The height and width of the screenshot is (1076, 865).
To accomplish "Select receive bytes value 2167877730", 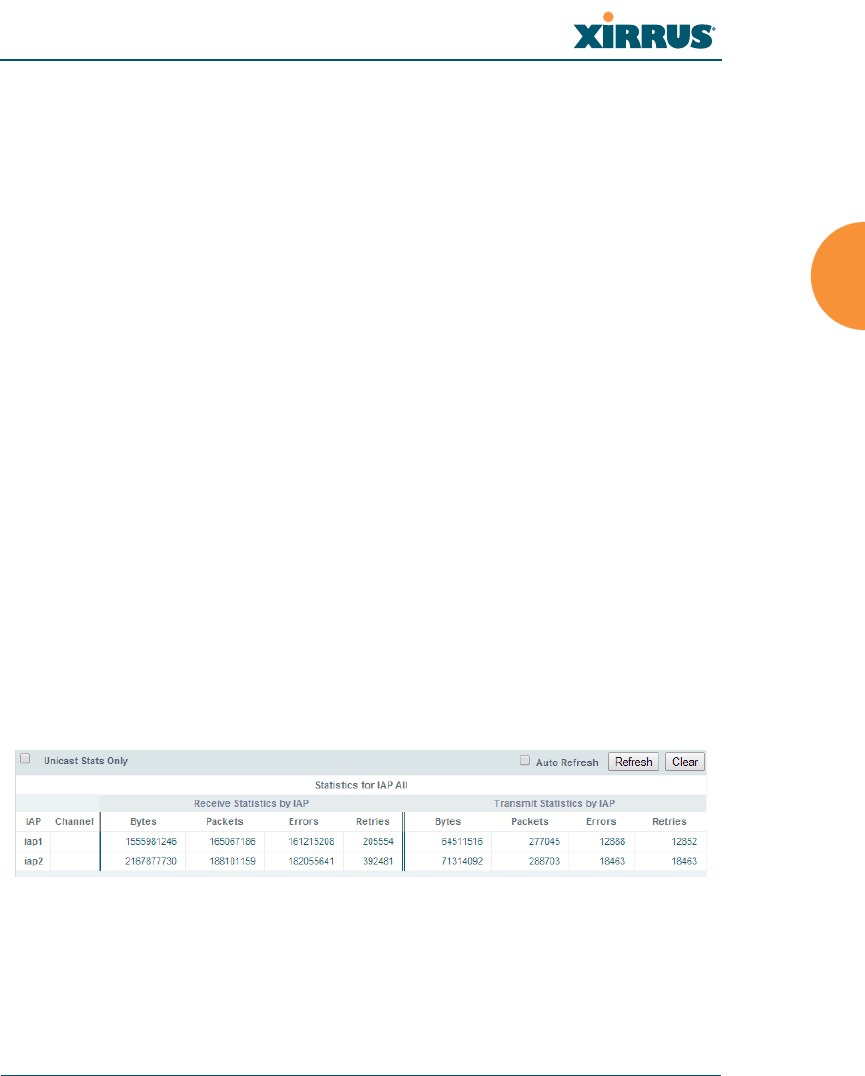I will point(151,861).
